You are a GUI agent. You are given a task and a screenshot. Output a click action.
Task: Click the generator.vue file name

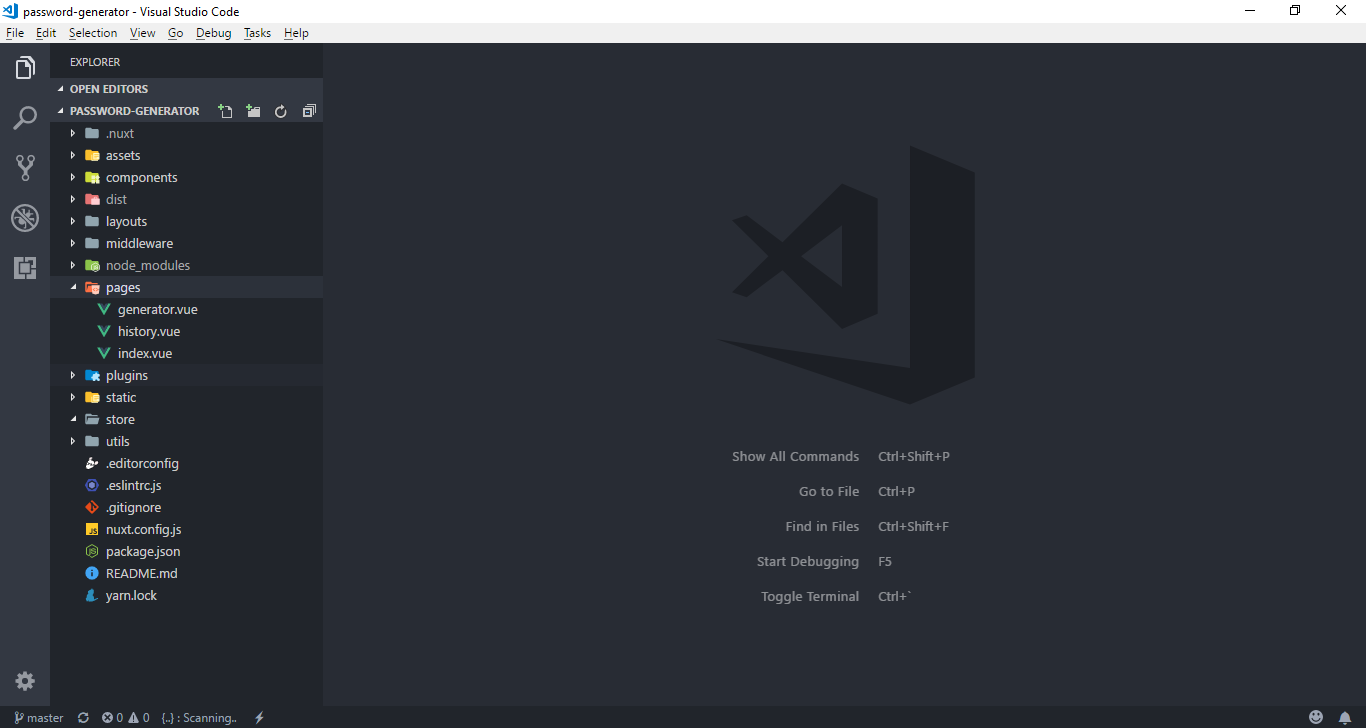click(158, 309)
